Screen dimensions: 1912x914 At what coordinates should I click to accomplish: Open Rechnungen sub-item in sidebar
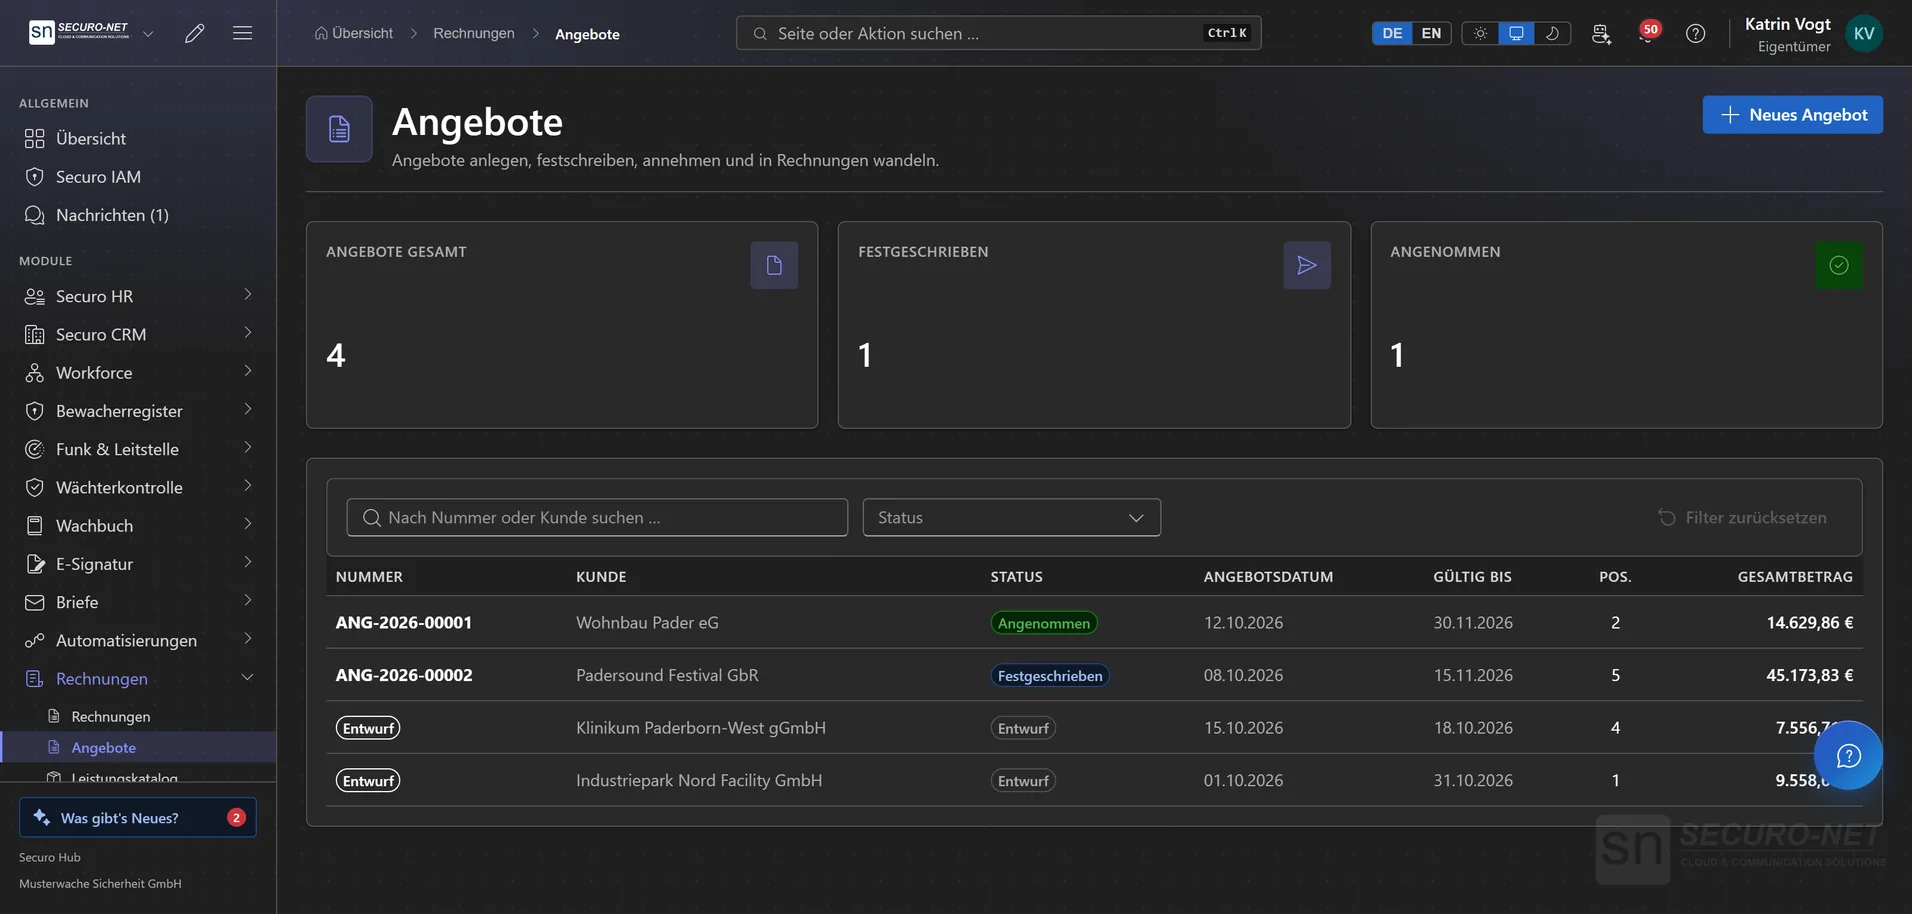pos(138,716)
